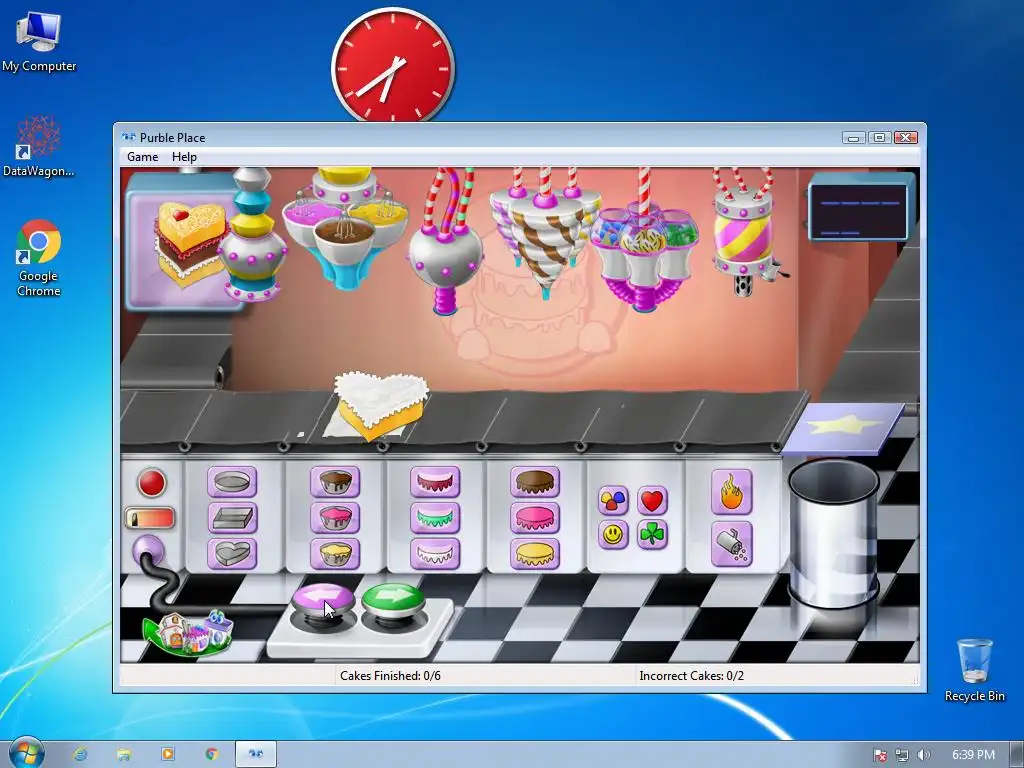This screenshot has height=768, width=1024.
Task: Open My Computer desktop icon
Action: point(39,42)
